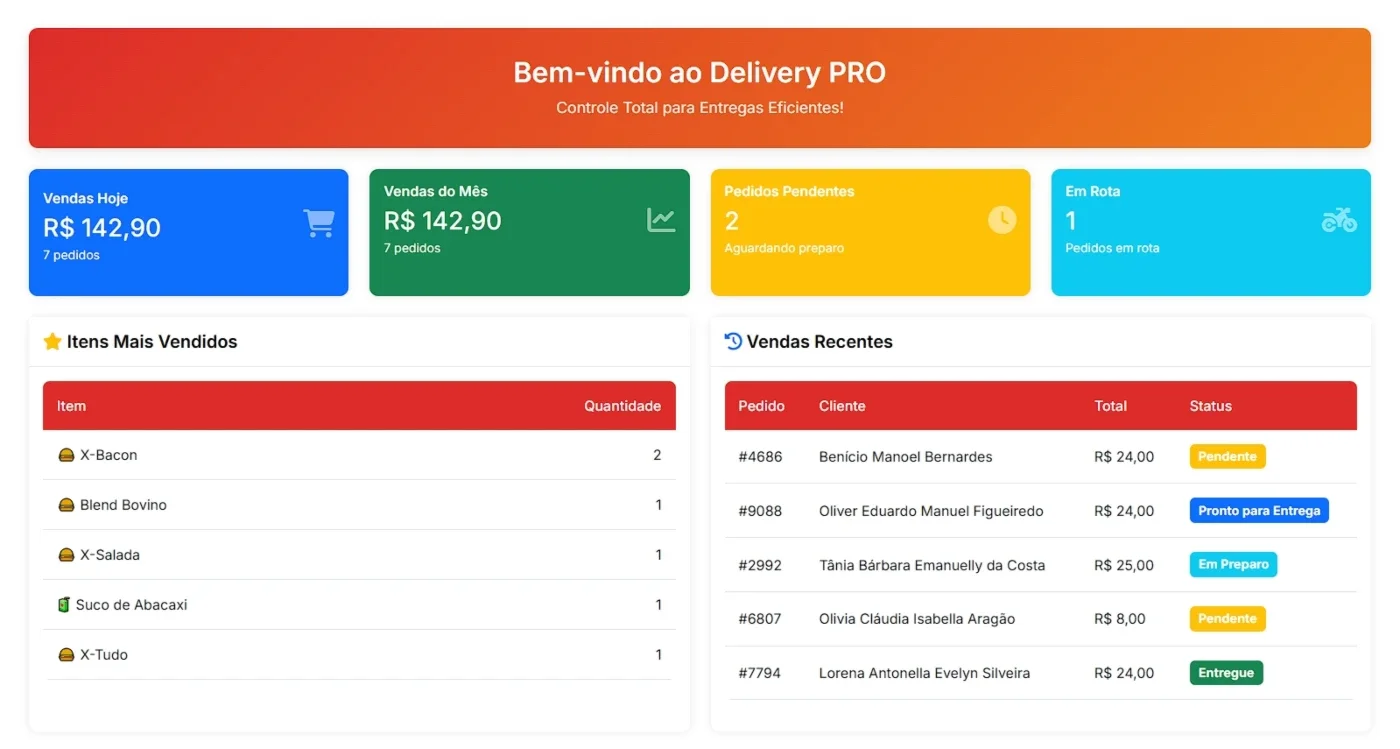Click the juice icon next to Suco de Abacaxi

[x=64, y=605]
